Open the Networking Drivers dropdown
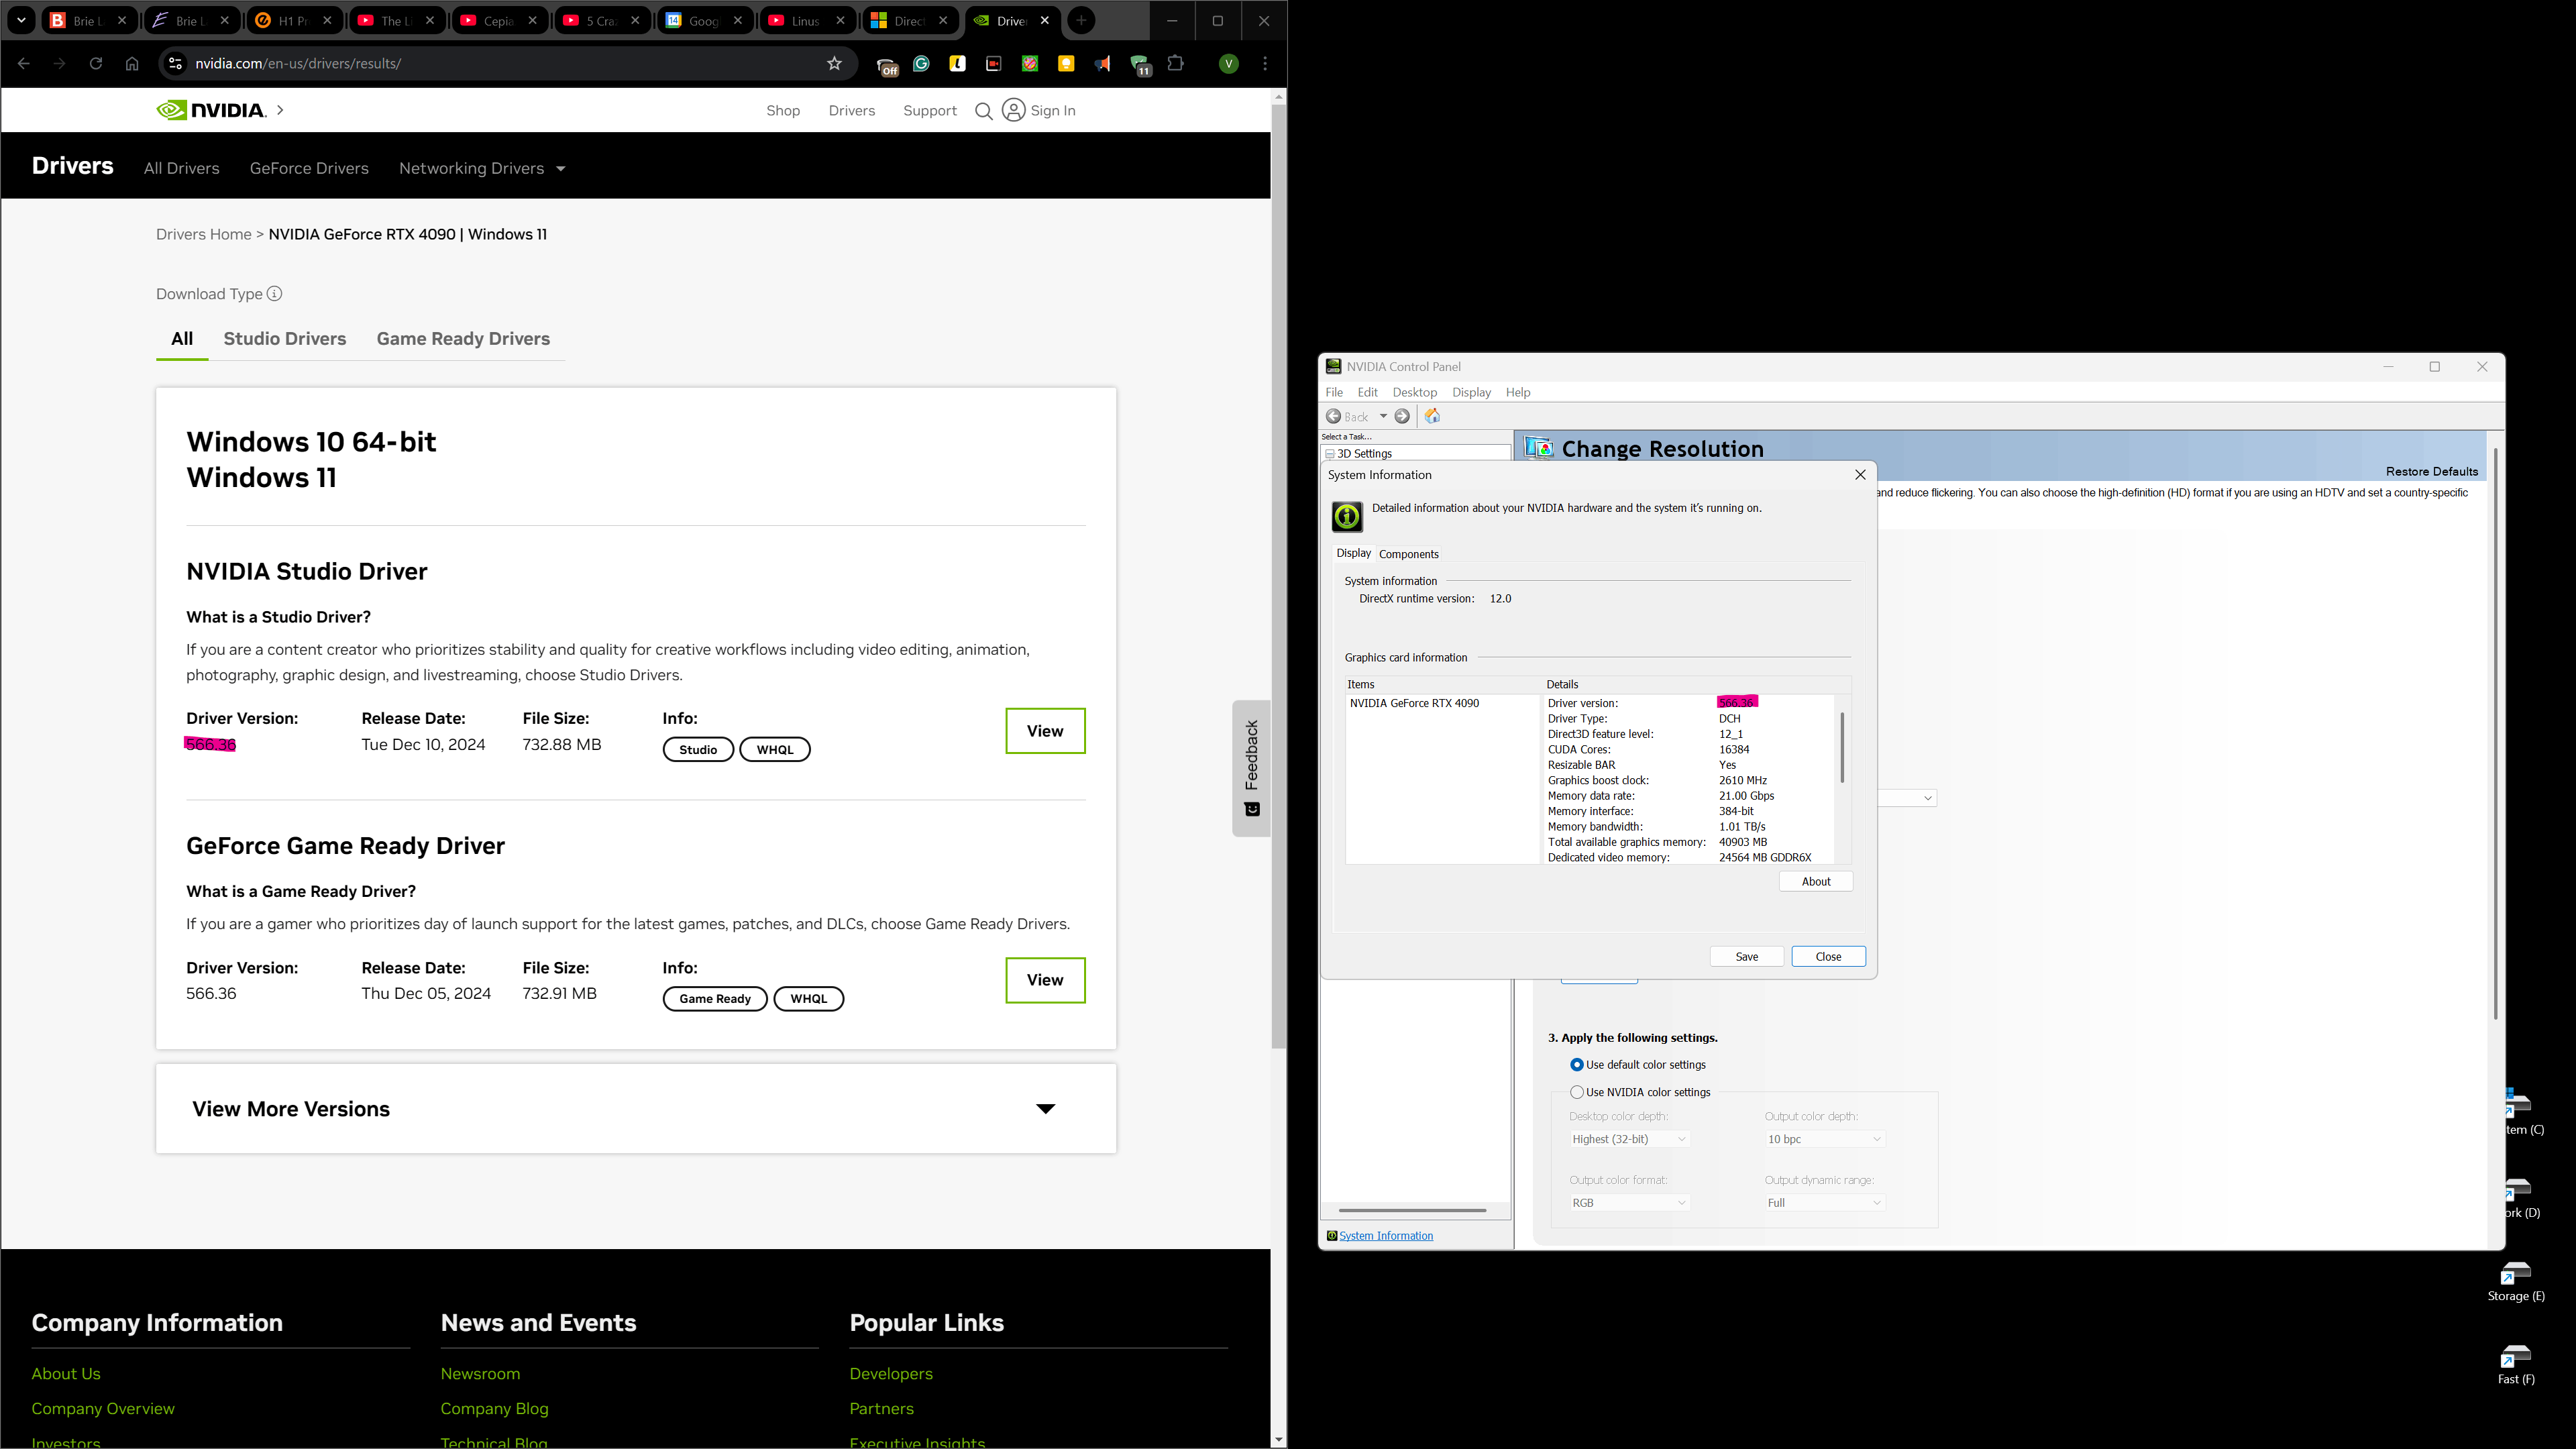The width and height of the screenshot is (2576, 1449). [560, 169]
